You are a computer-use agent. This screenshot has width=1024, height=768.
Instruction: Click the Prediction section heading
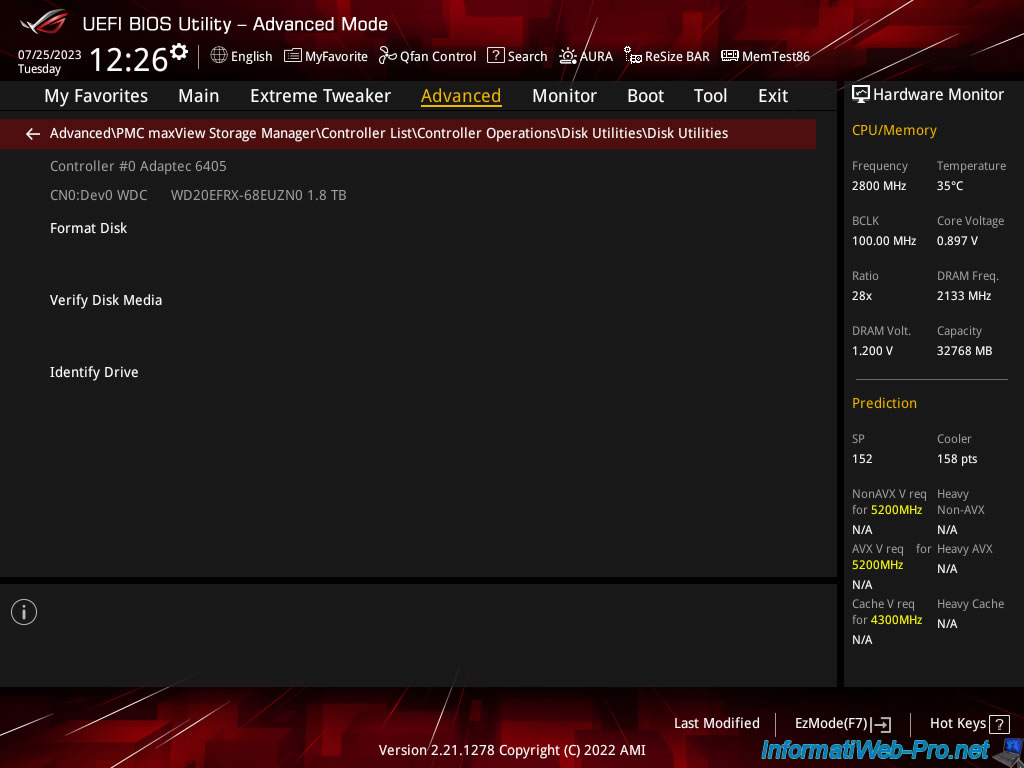pos(884,403)
